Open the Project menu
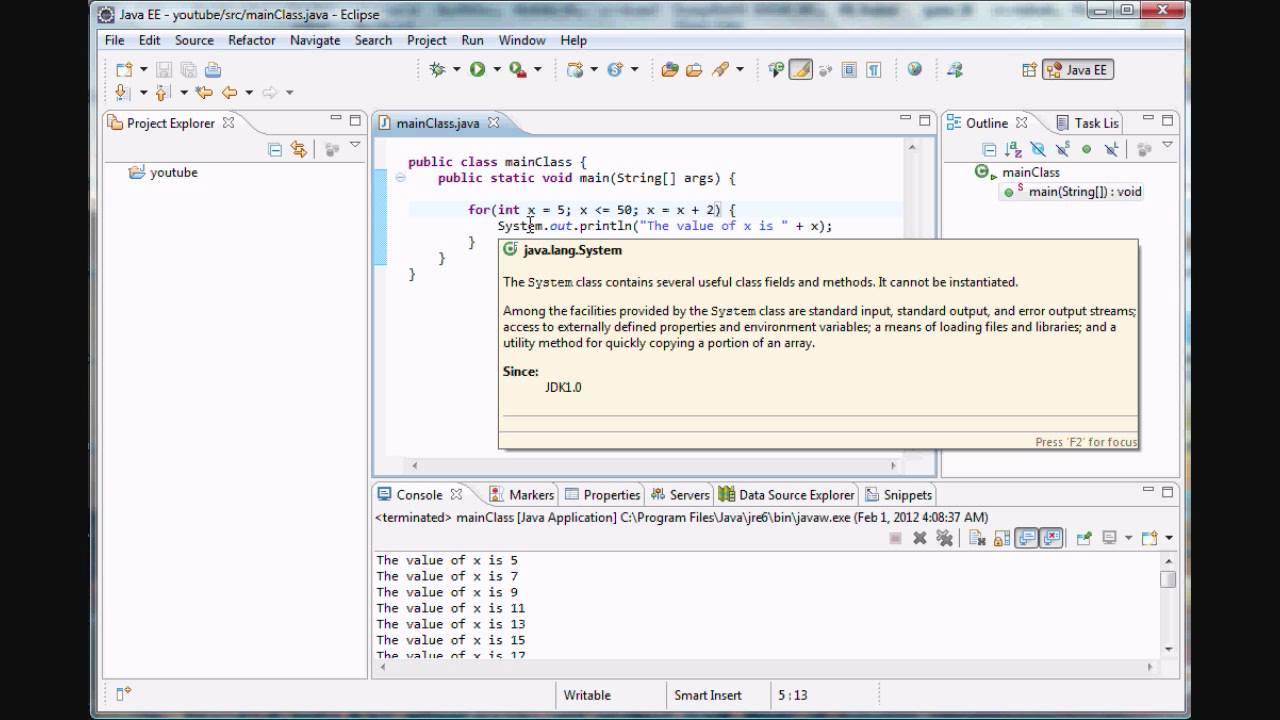Screen dimensions: 1280x720 click(x=427, y=40)
